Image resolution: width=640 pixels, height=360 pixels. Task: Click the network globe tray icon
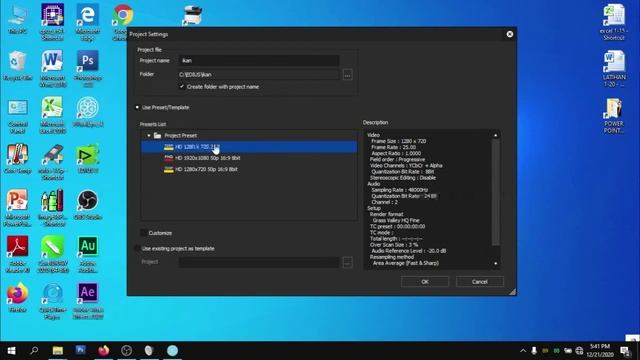click(x=579, y=351)
